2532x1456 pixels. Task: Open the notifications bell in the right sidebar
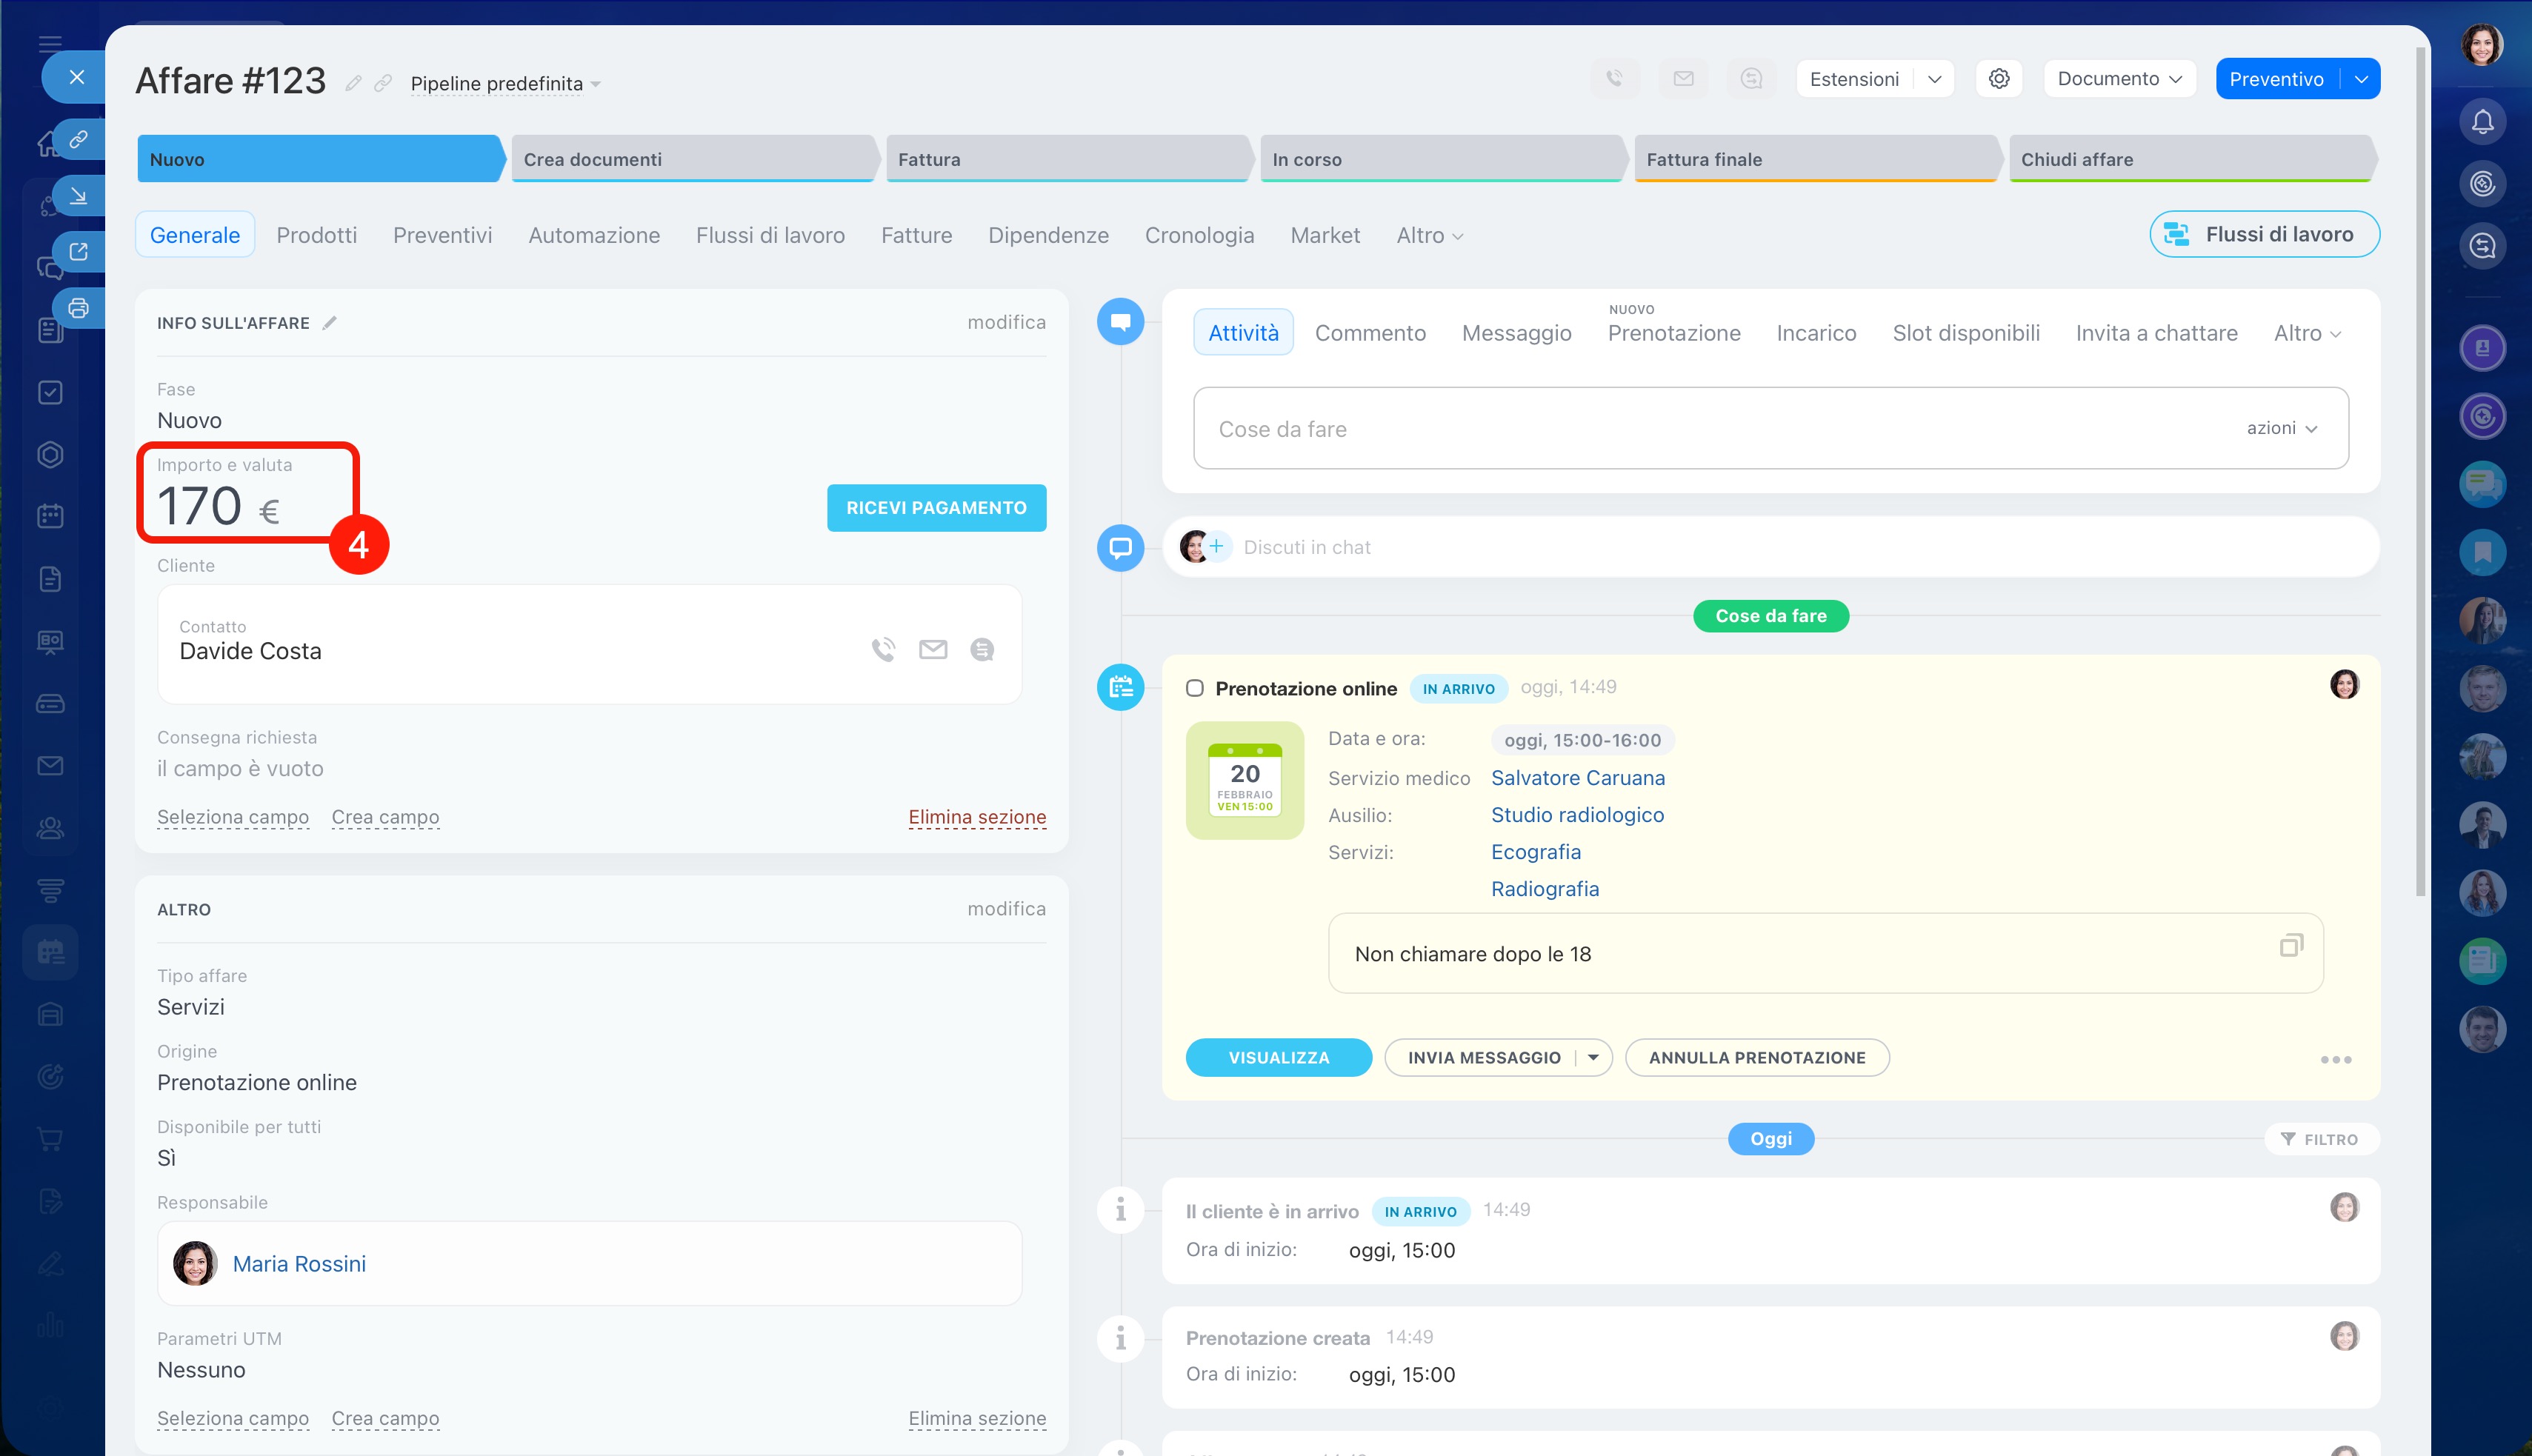click(2482, 122)
